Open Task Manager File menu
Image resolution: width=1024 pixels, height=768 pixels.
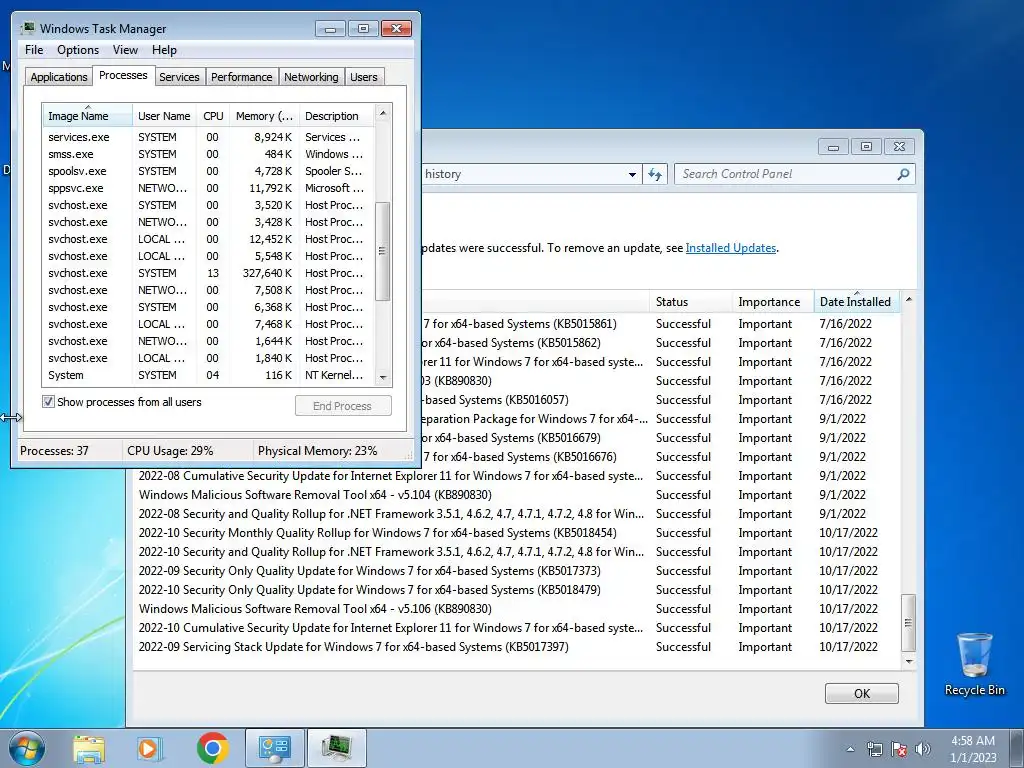point(34,50)
